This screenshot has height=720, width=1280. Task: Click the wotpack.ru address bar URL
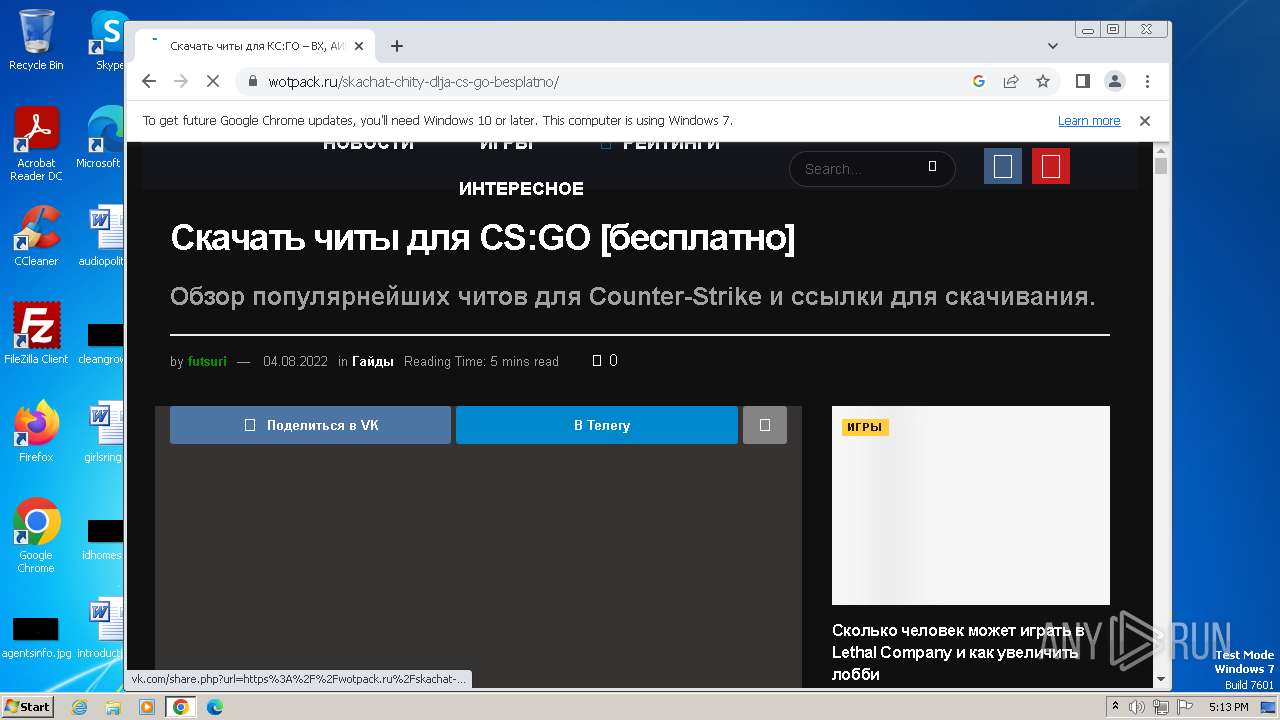413,82
